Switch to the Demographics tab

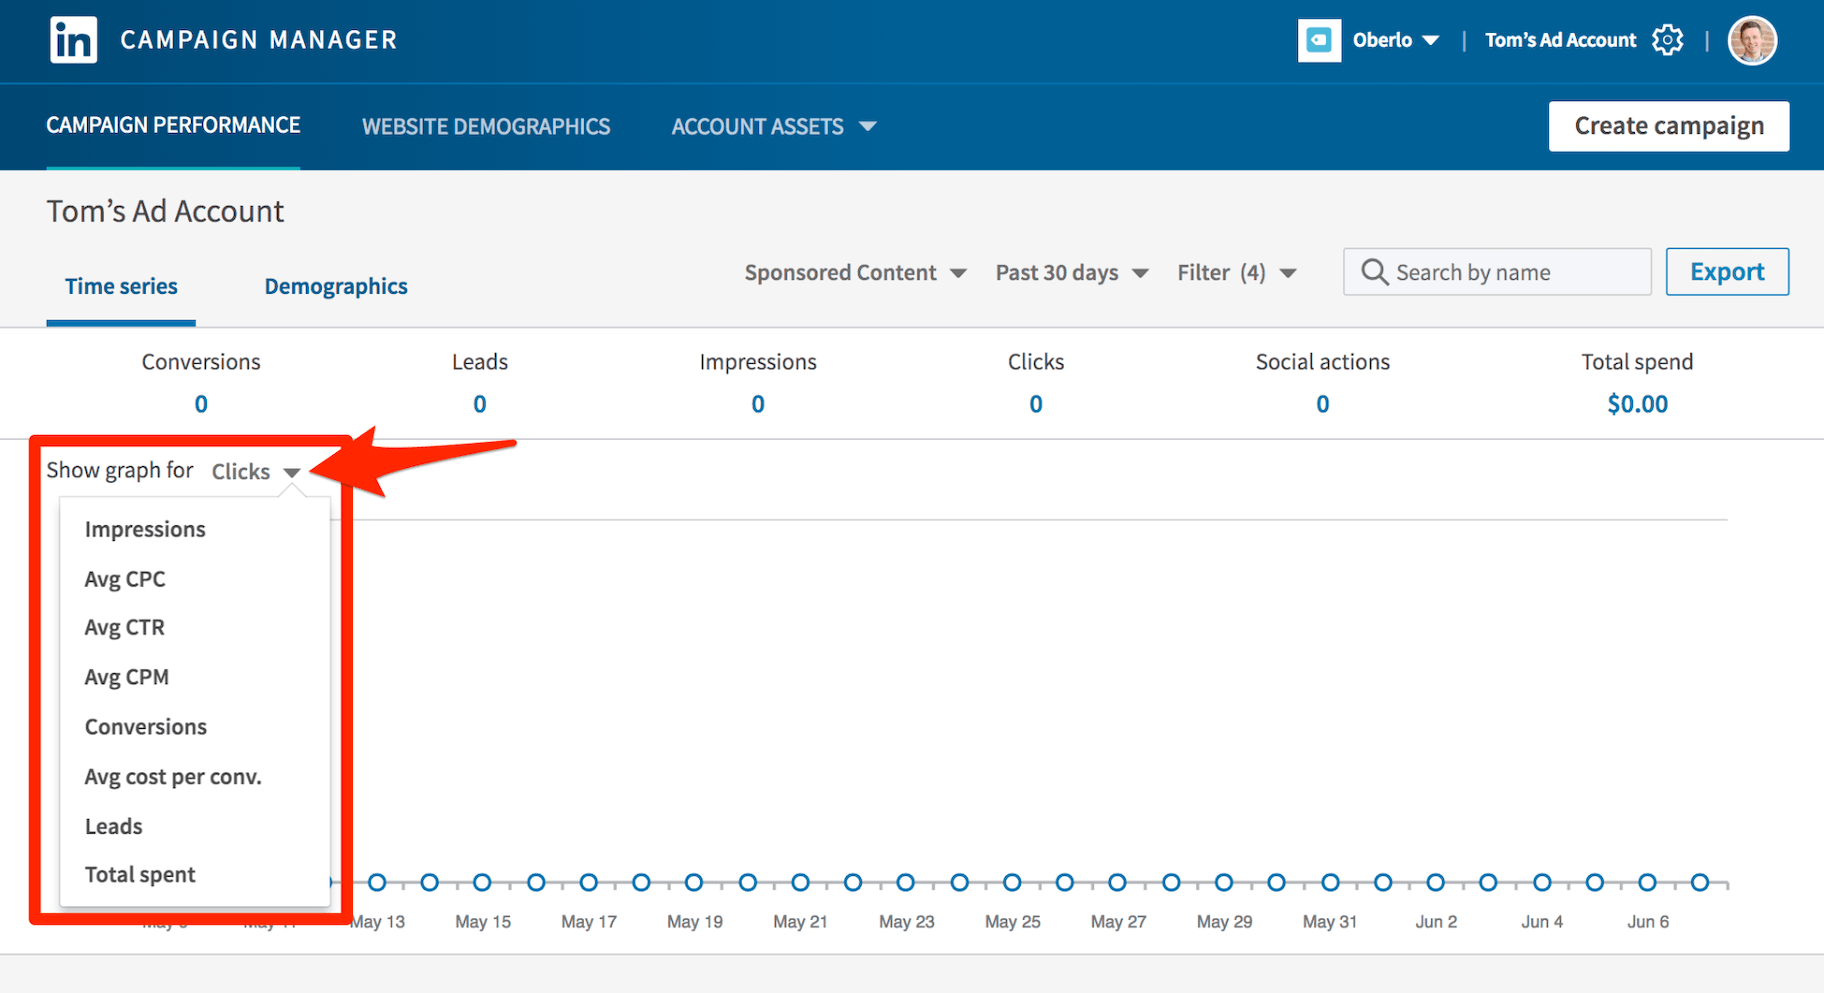click(x=336, y=287)
